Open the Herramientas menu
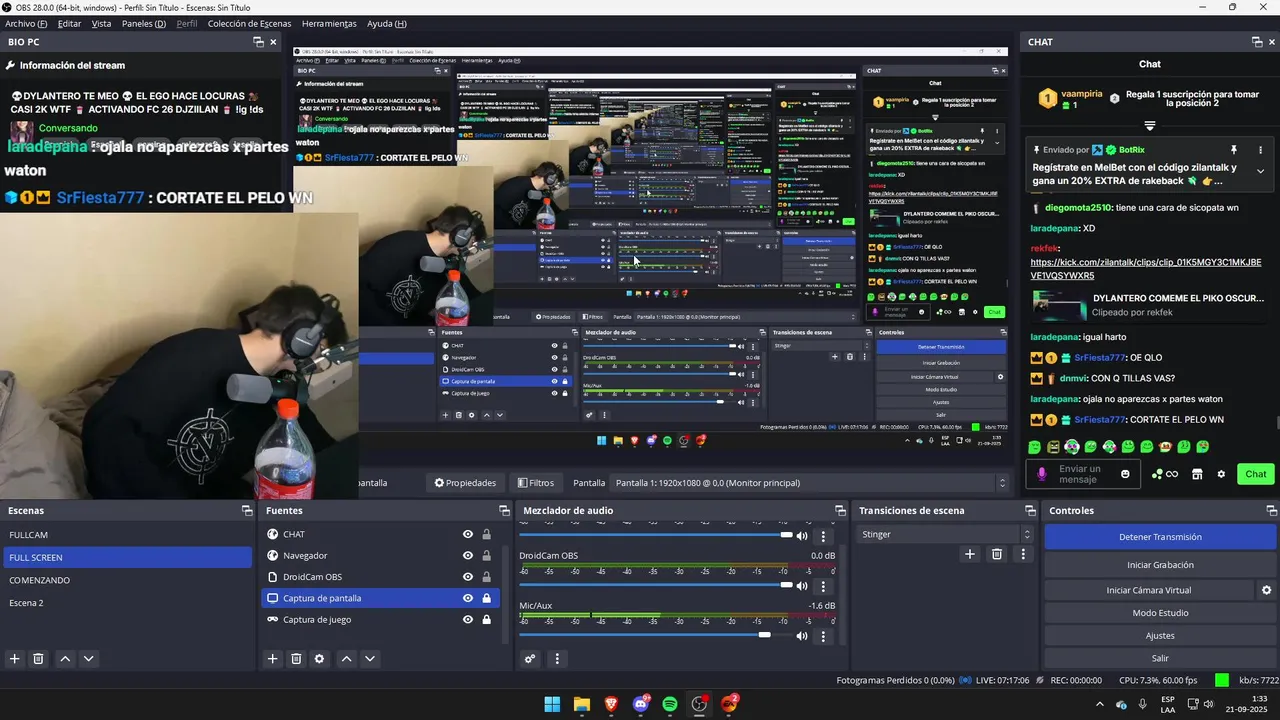 point(329,23)
